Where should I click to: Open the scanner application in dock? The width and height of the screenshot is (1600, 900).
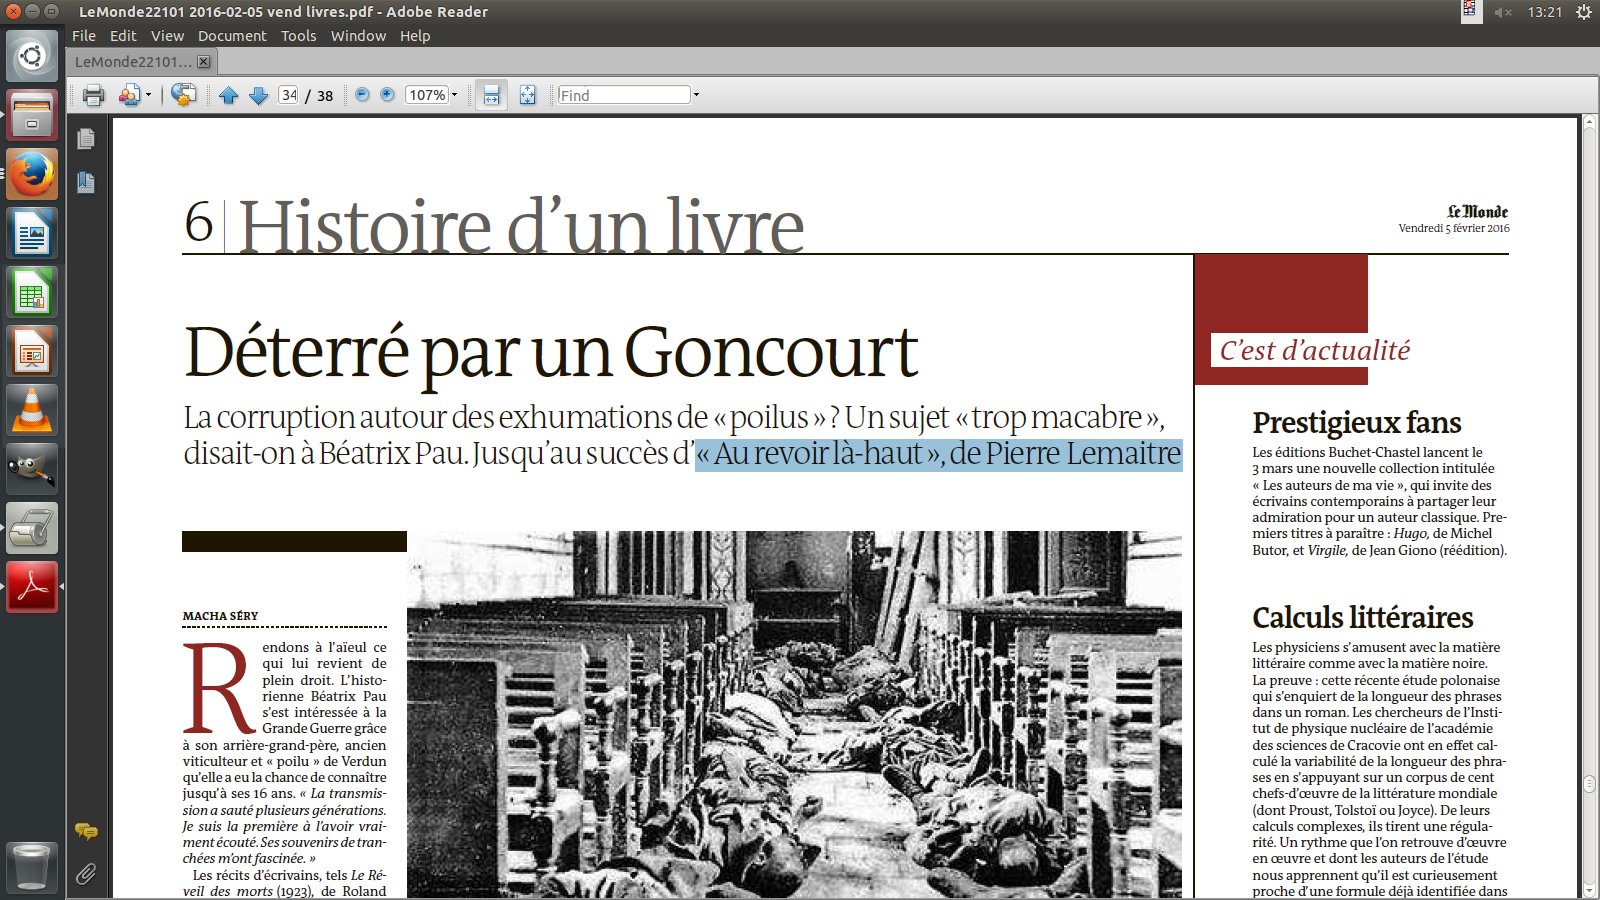click(x=32, y=528)
